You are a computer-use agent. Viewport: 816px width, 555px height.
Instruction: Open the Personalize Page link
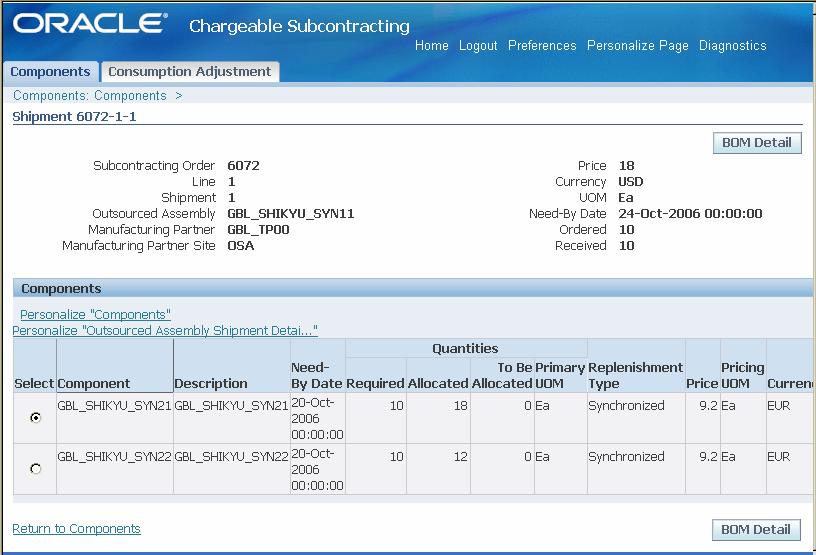[638, 45]
